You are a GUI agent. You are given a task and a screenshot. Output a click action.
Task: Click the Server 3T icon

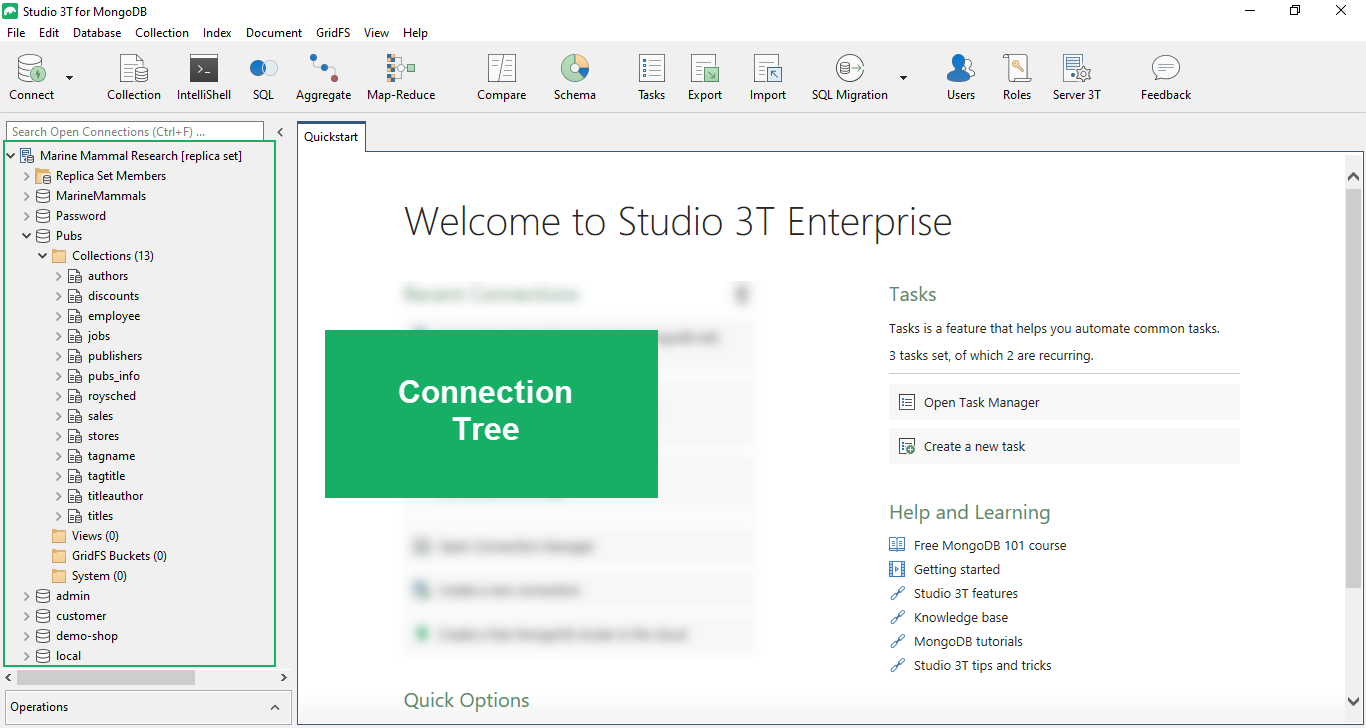pyautogui.click(x=1076, y=77)
